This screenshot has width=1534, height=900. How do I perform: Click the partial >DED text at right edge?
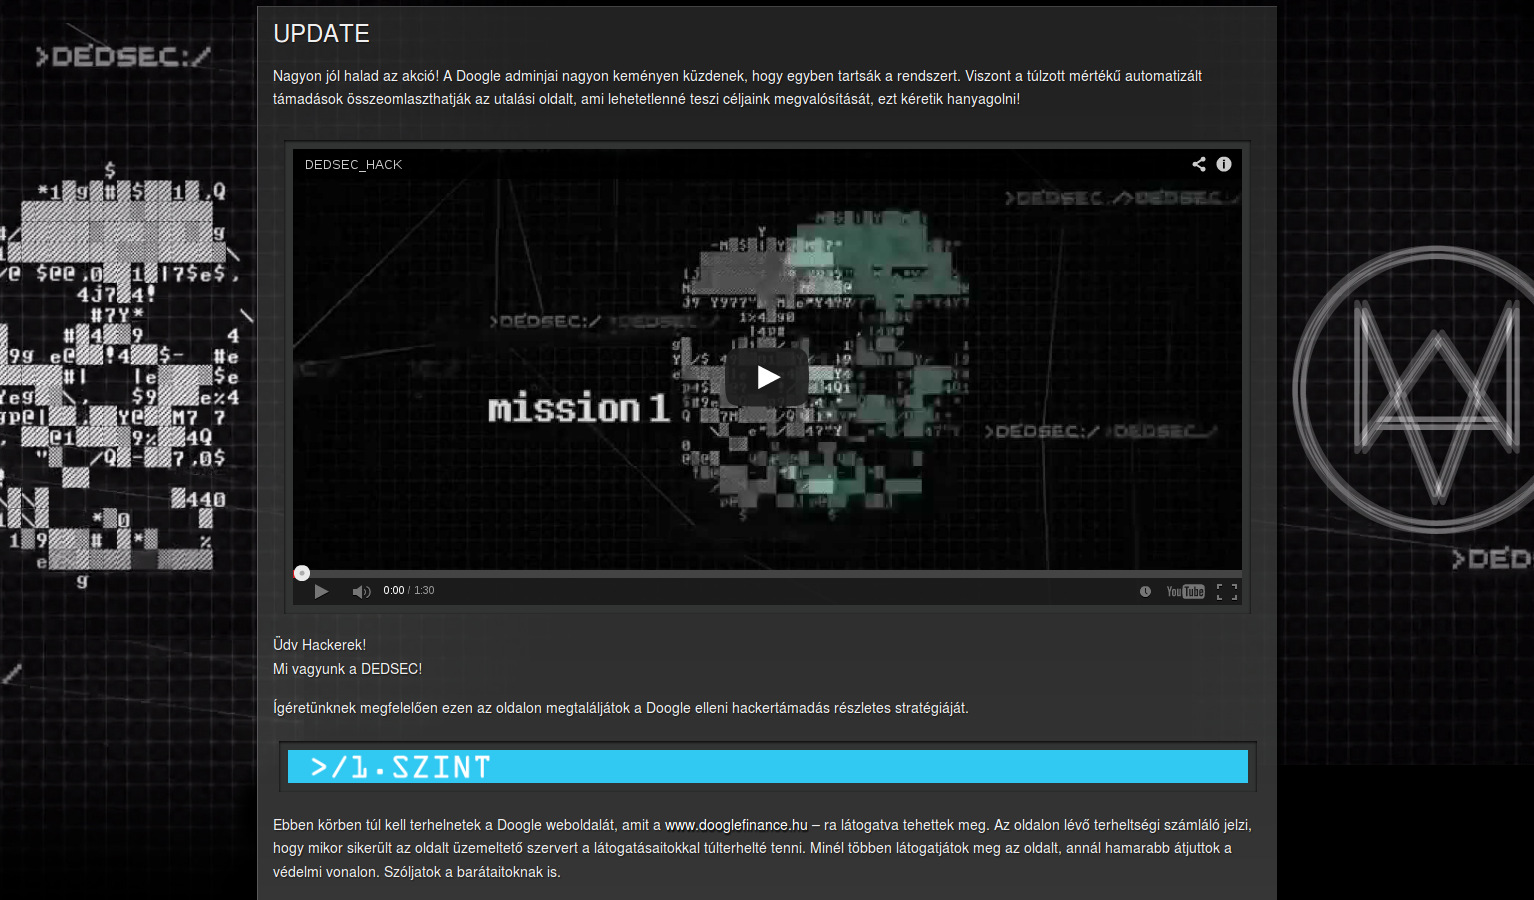(1492, 558)
